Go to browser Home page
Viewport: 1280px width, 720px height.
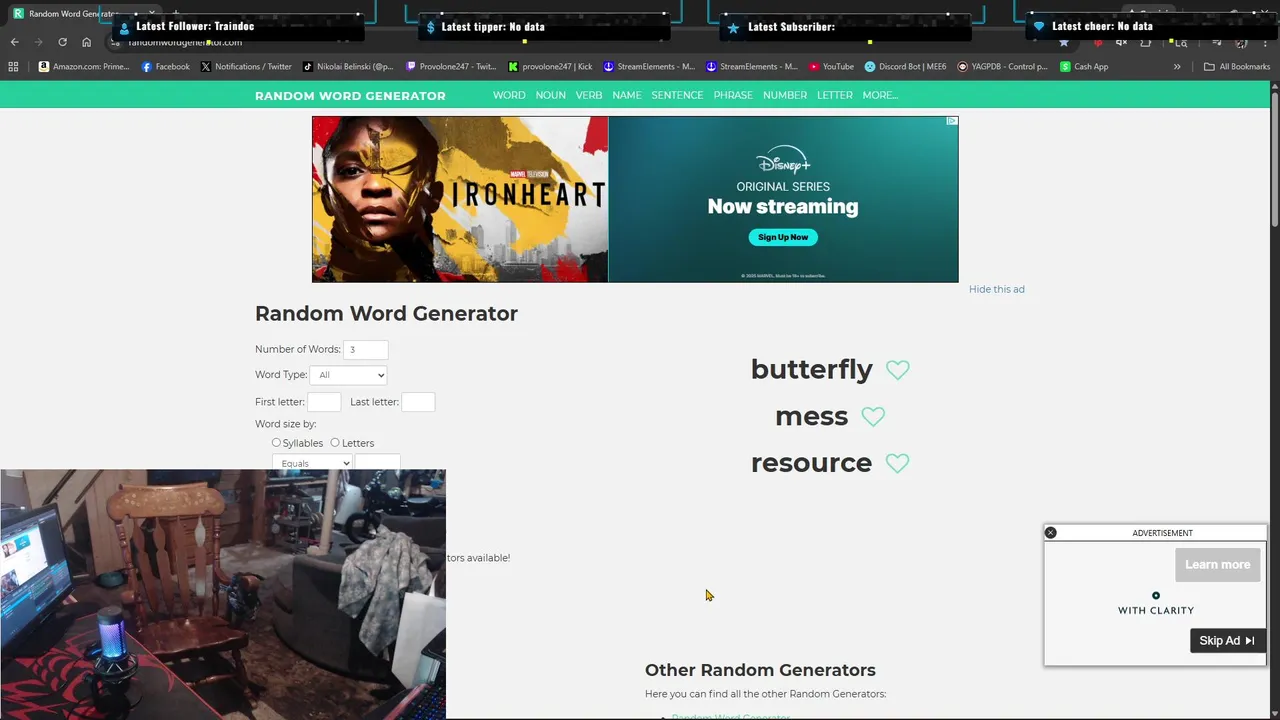pos(86,42)
